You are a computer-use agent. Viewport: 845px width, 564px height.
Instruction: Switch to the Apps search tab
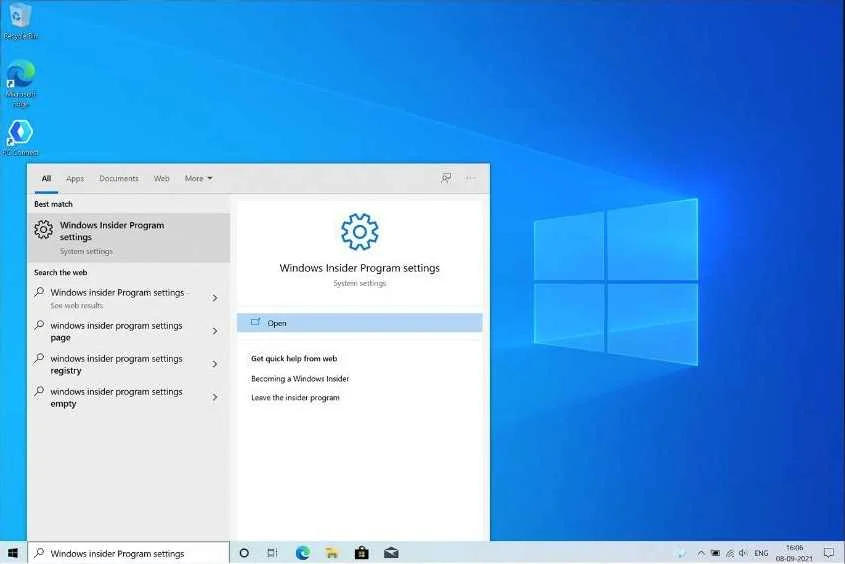[x=75, y=178]
